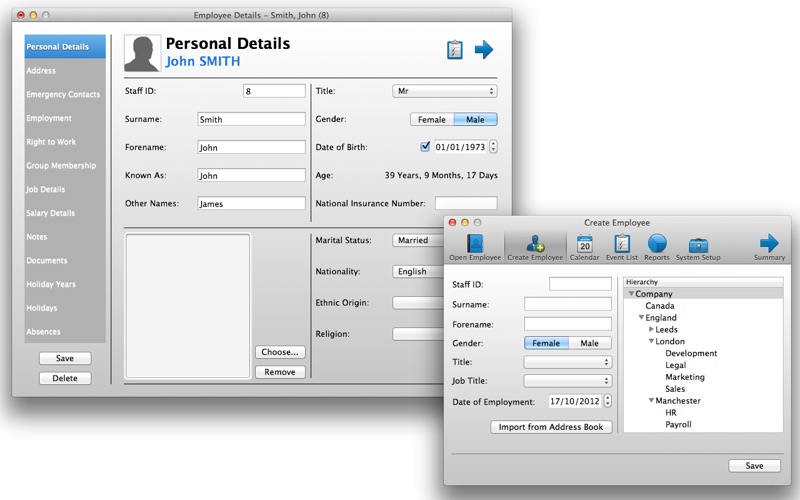The height and width of the screenshot is (500, 800).
Task: Switch to the Address section
Action: click(65, 70)
